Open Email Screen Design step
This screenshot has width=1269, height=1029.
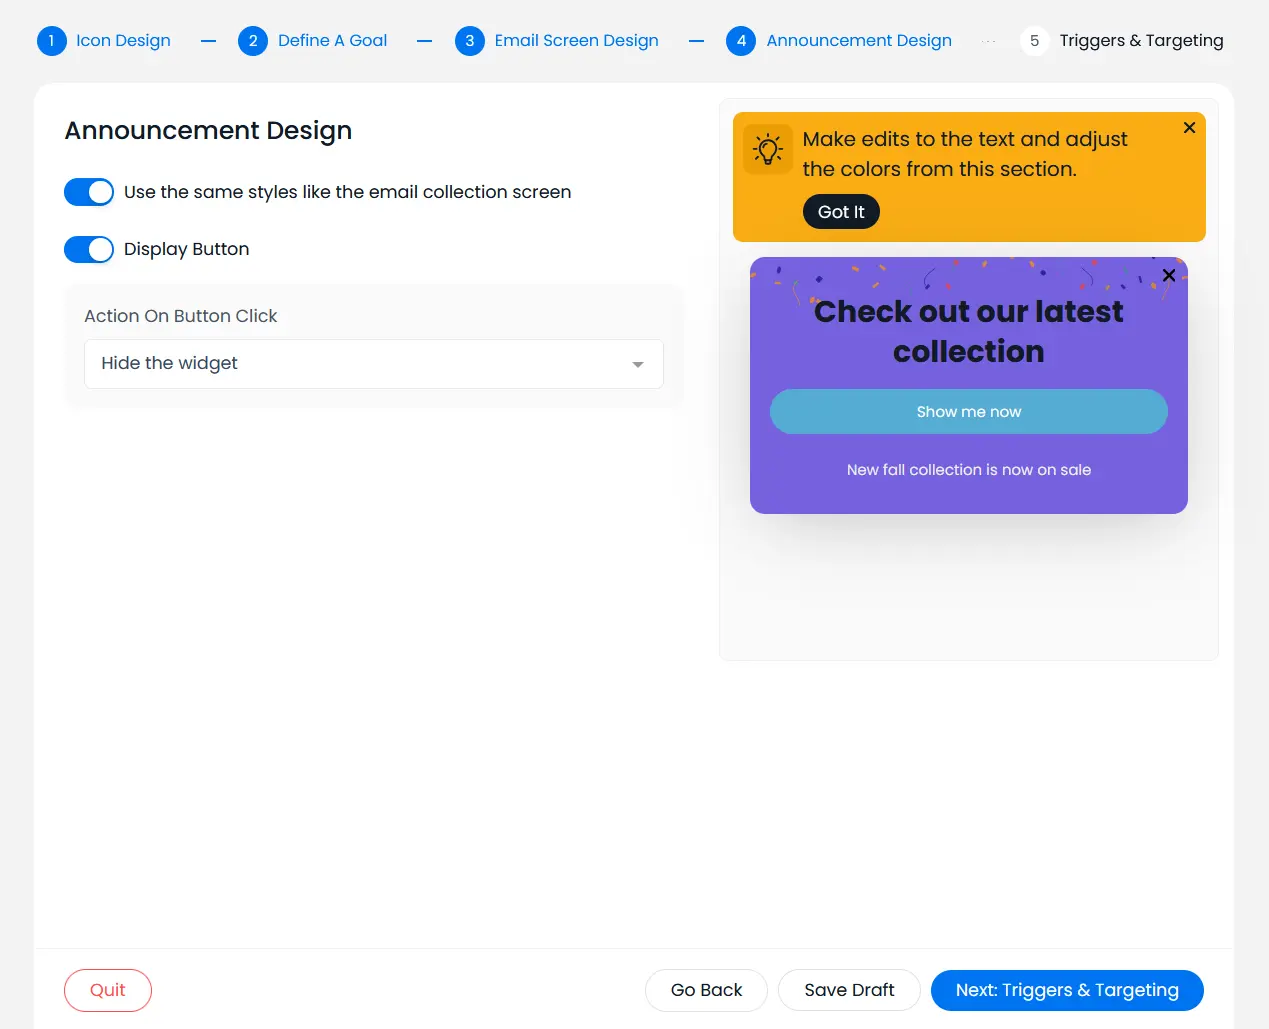576,41
